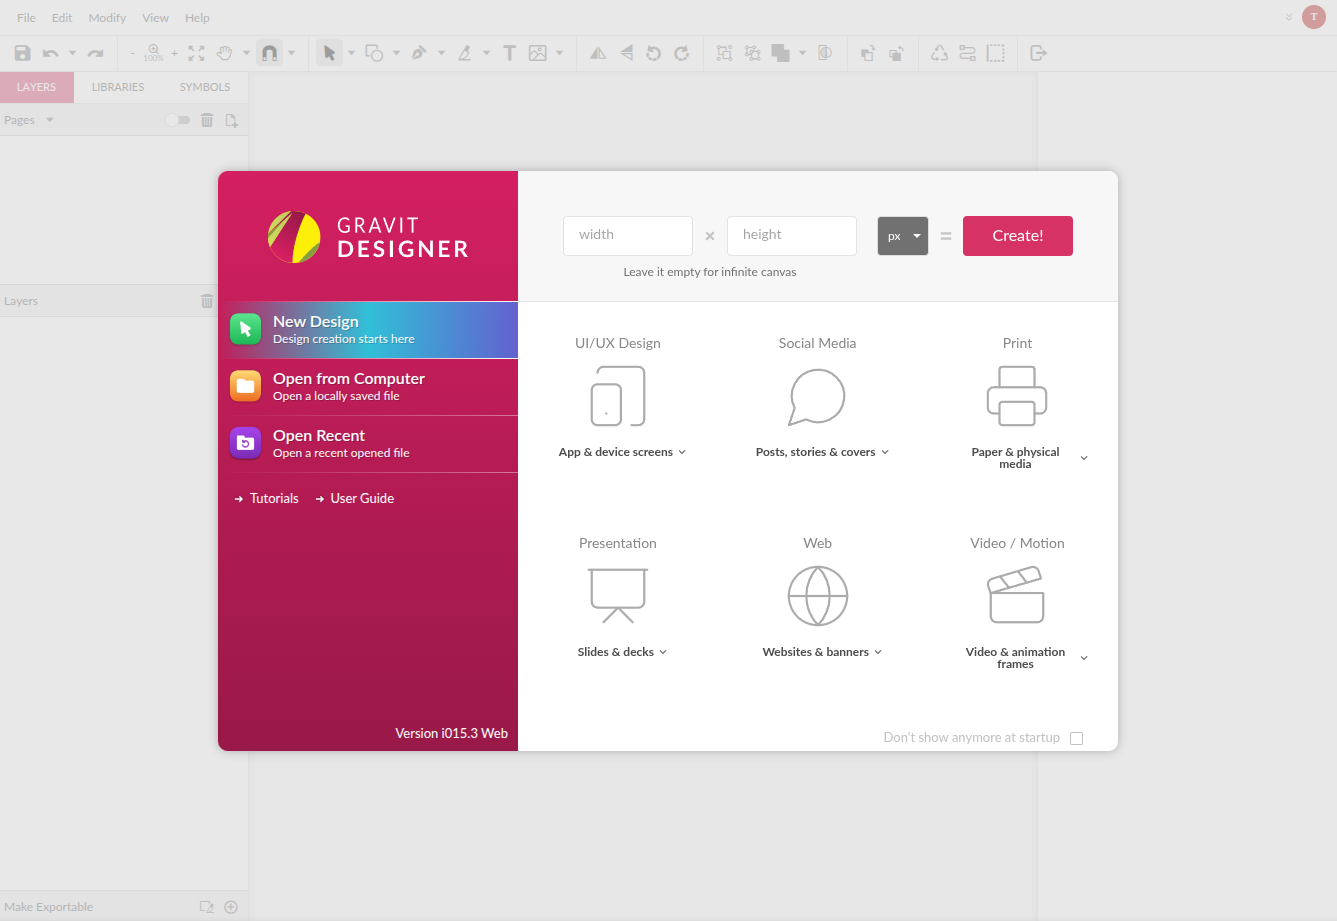The image size is (1337, 921).
Task: Choose Open Recent option
Action: coord(368,444)
